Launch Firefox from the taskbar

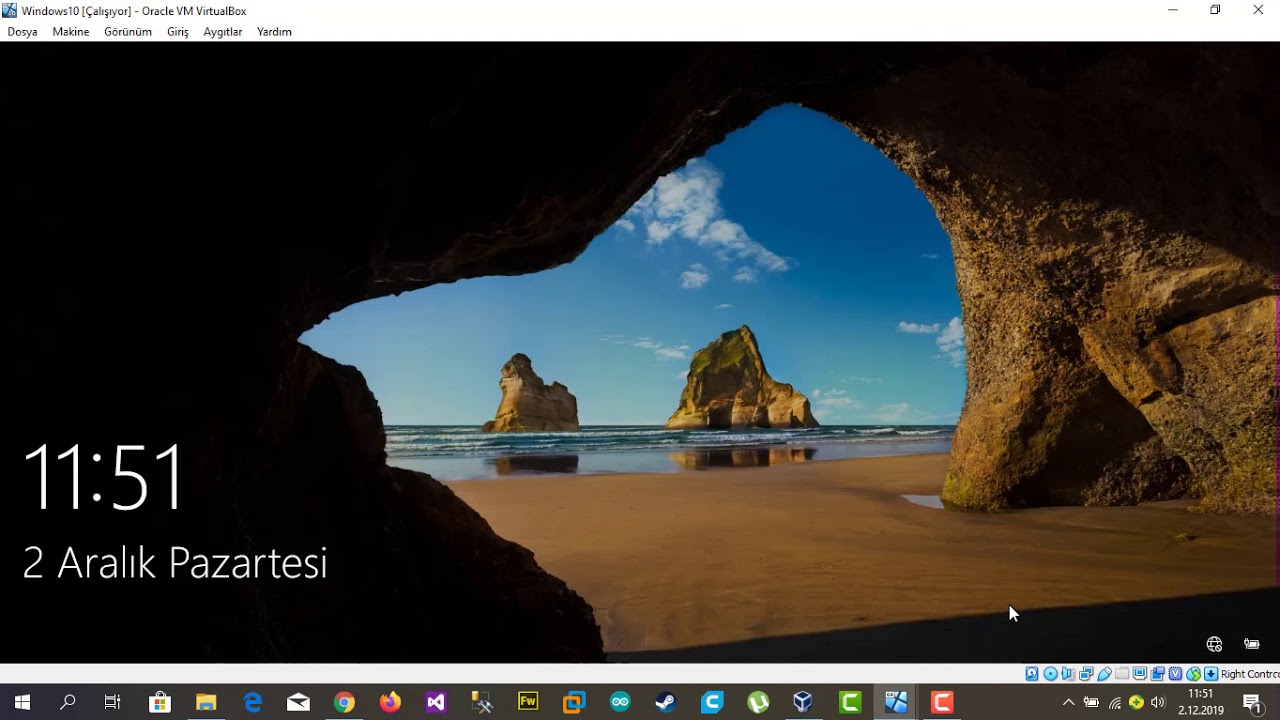tap(390, 702)
